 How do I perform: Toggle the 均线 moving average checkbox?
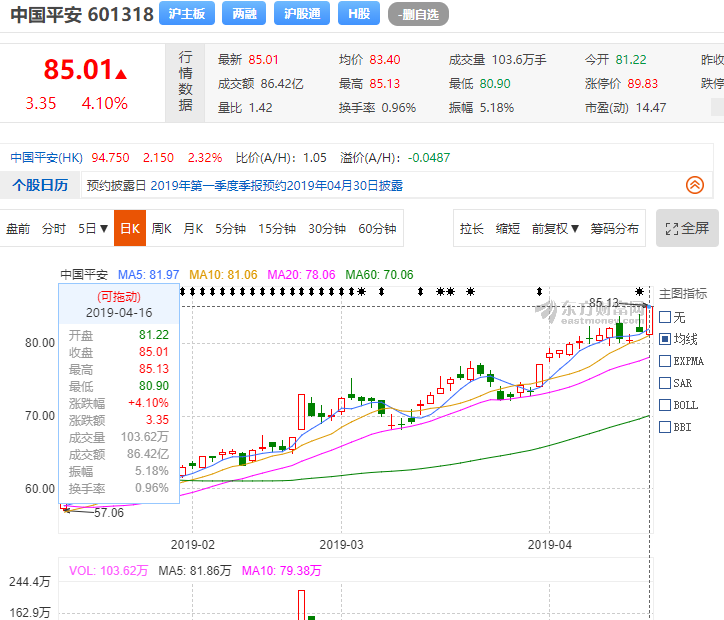[x=665, y=339]
